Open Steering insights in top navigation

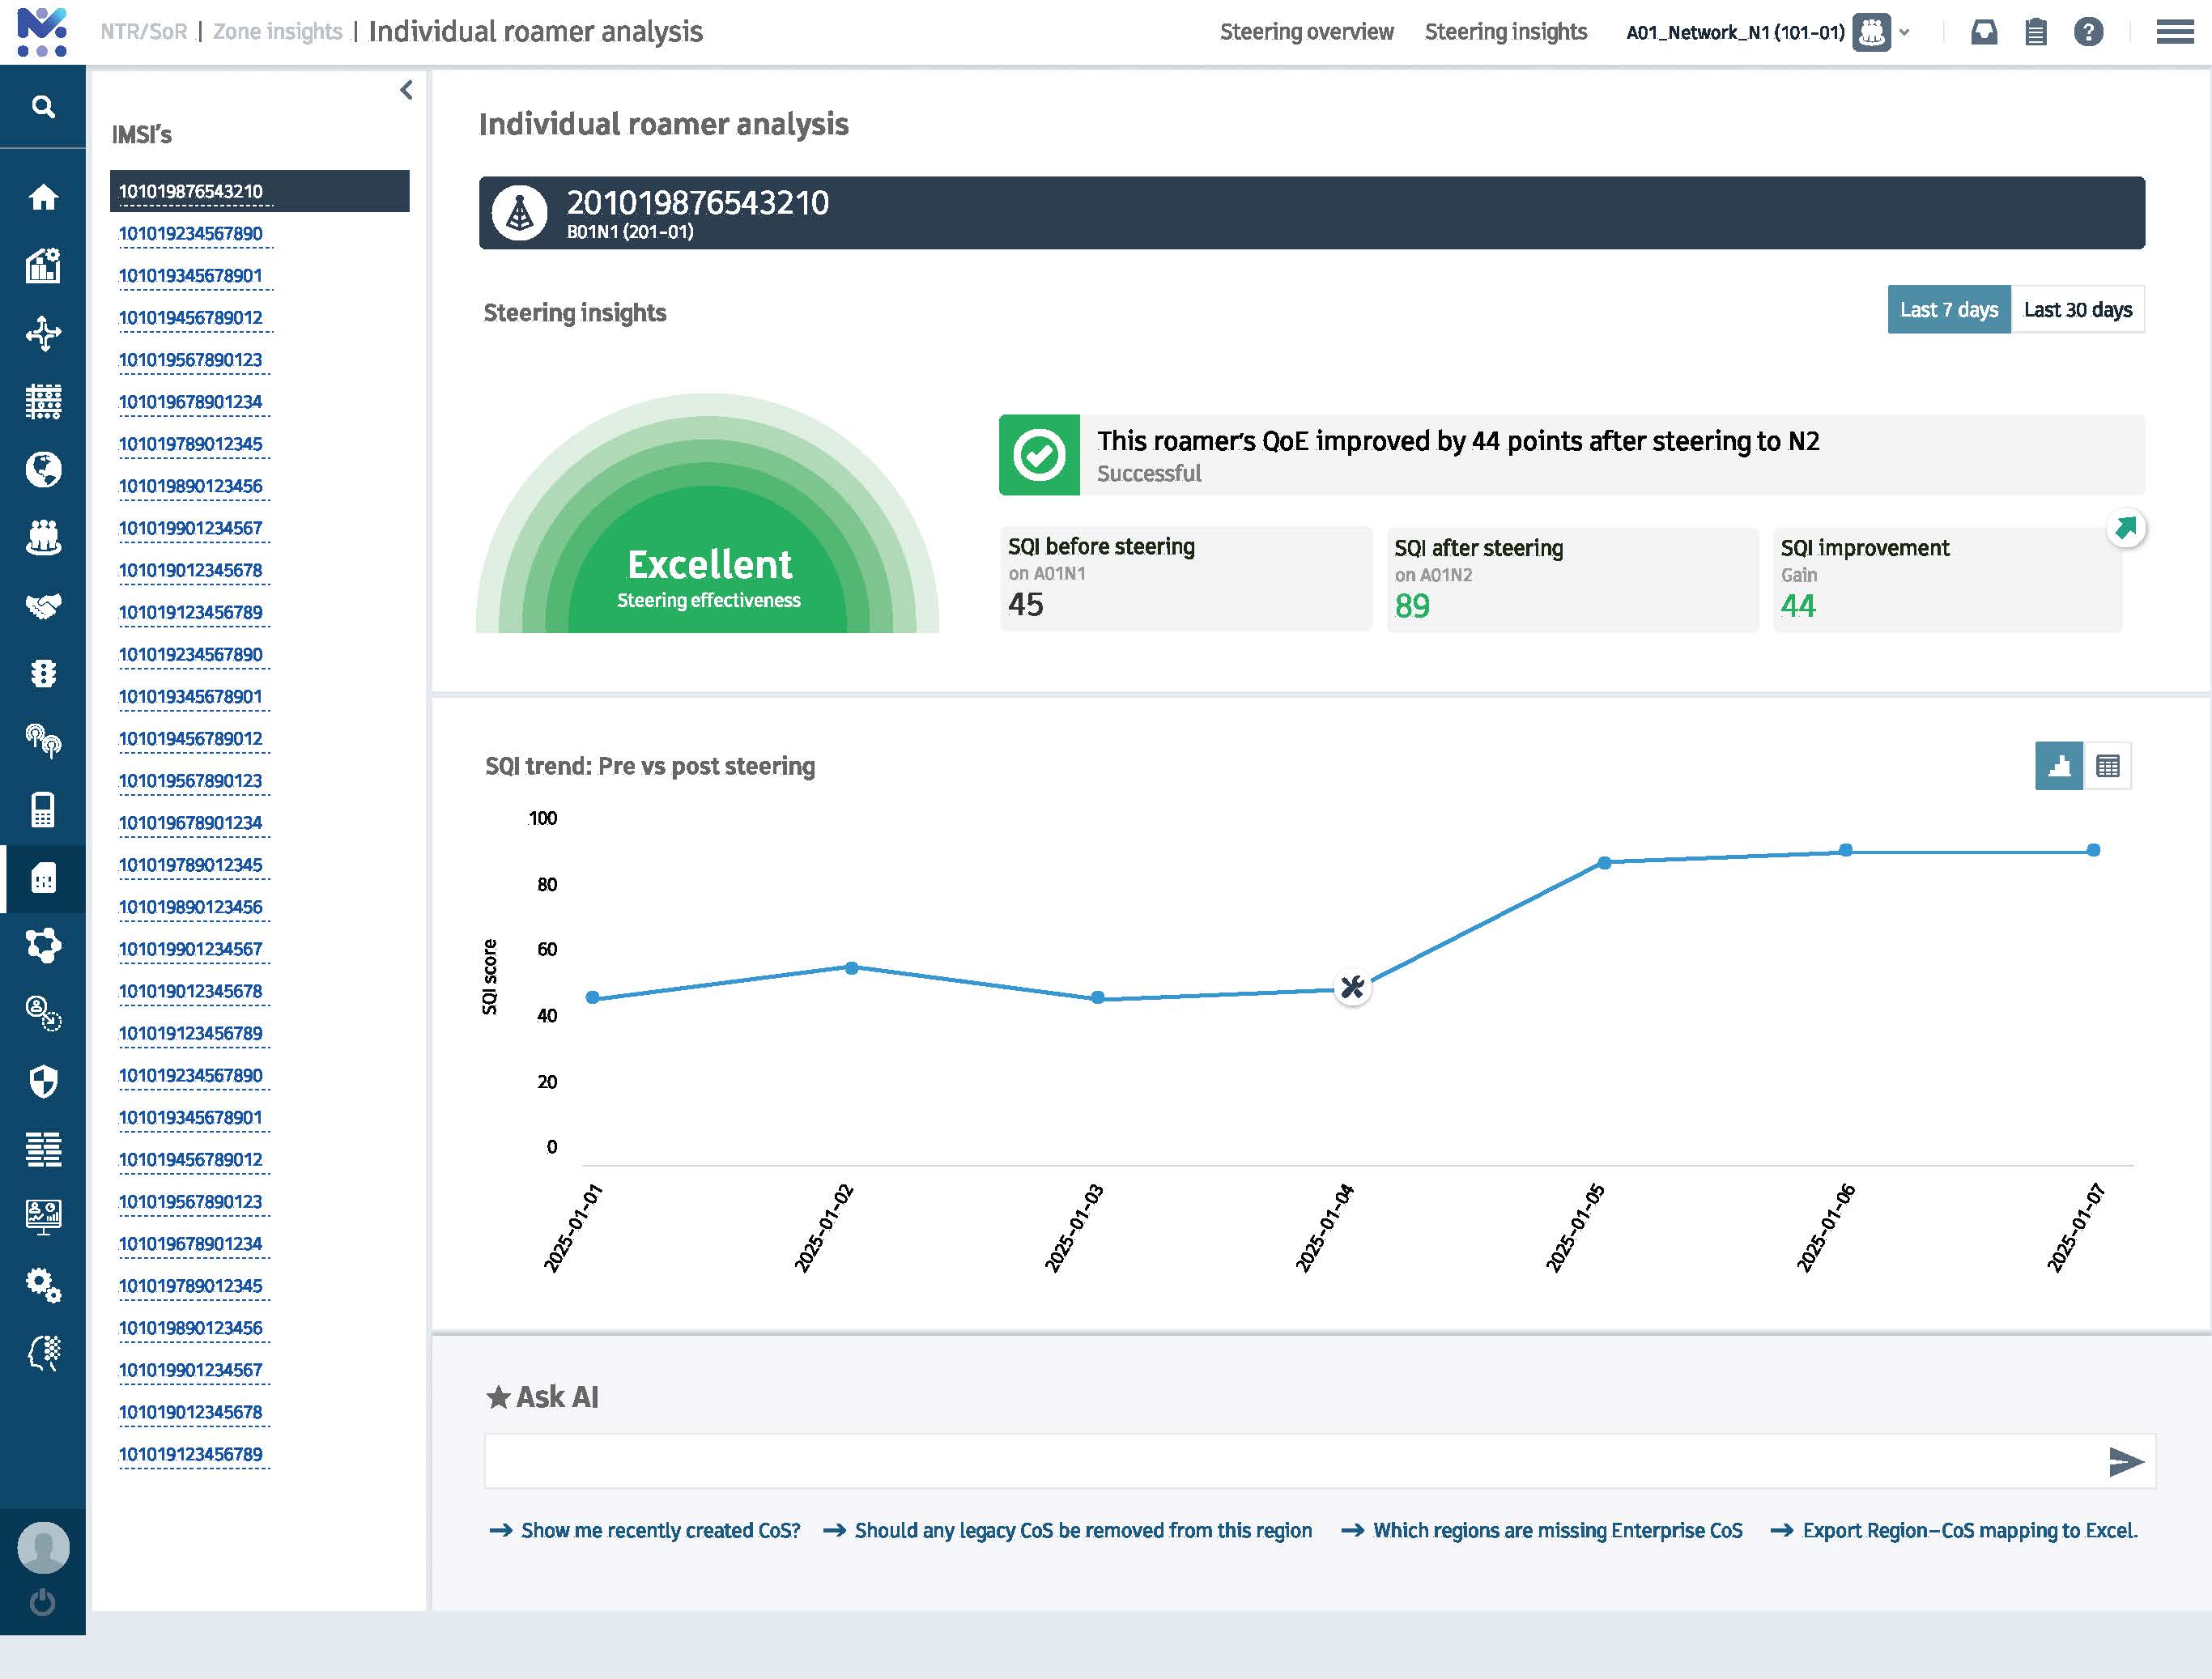[x=1505, y=32]
